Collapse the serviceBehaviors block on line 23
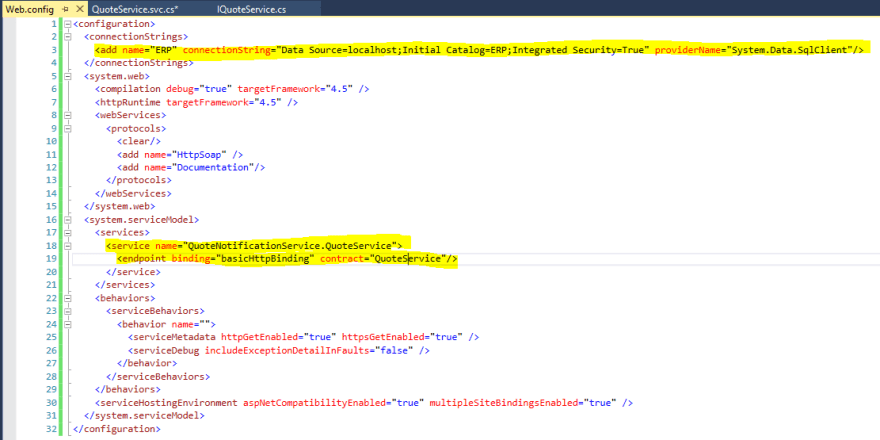The width and height of the screenshot is (880, 440). point(68,310)
